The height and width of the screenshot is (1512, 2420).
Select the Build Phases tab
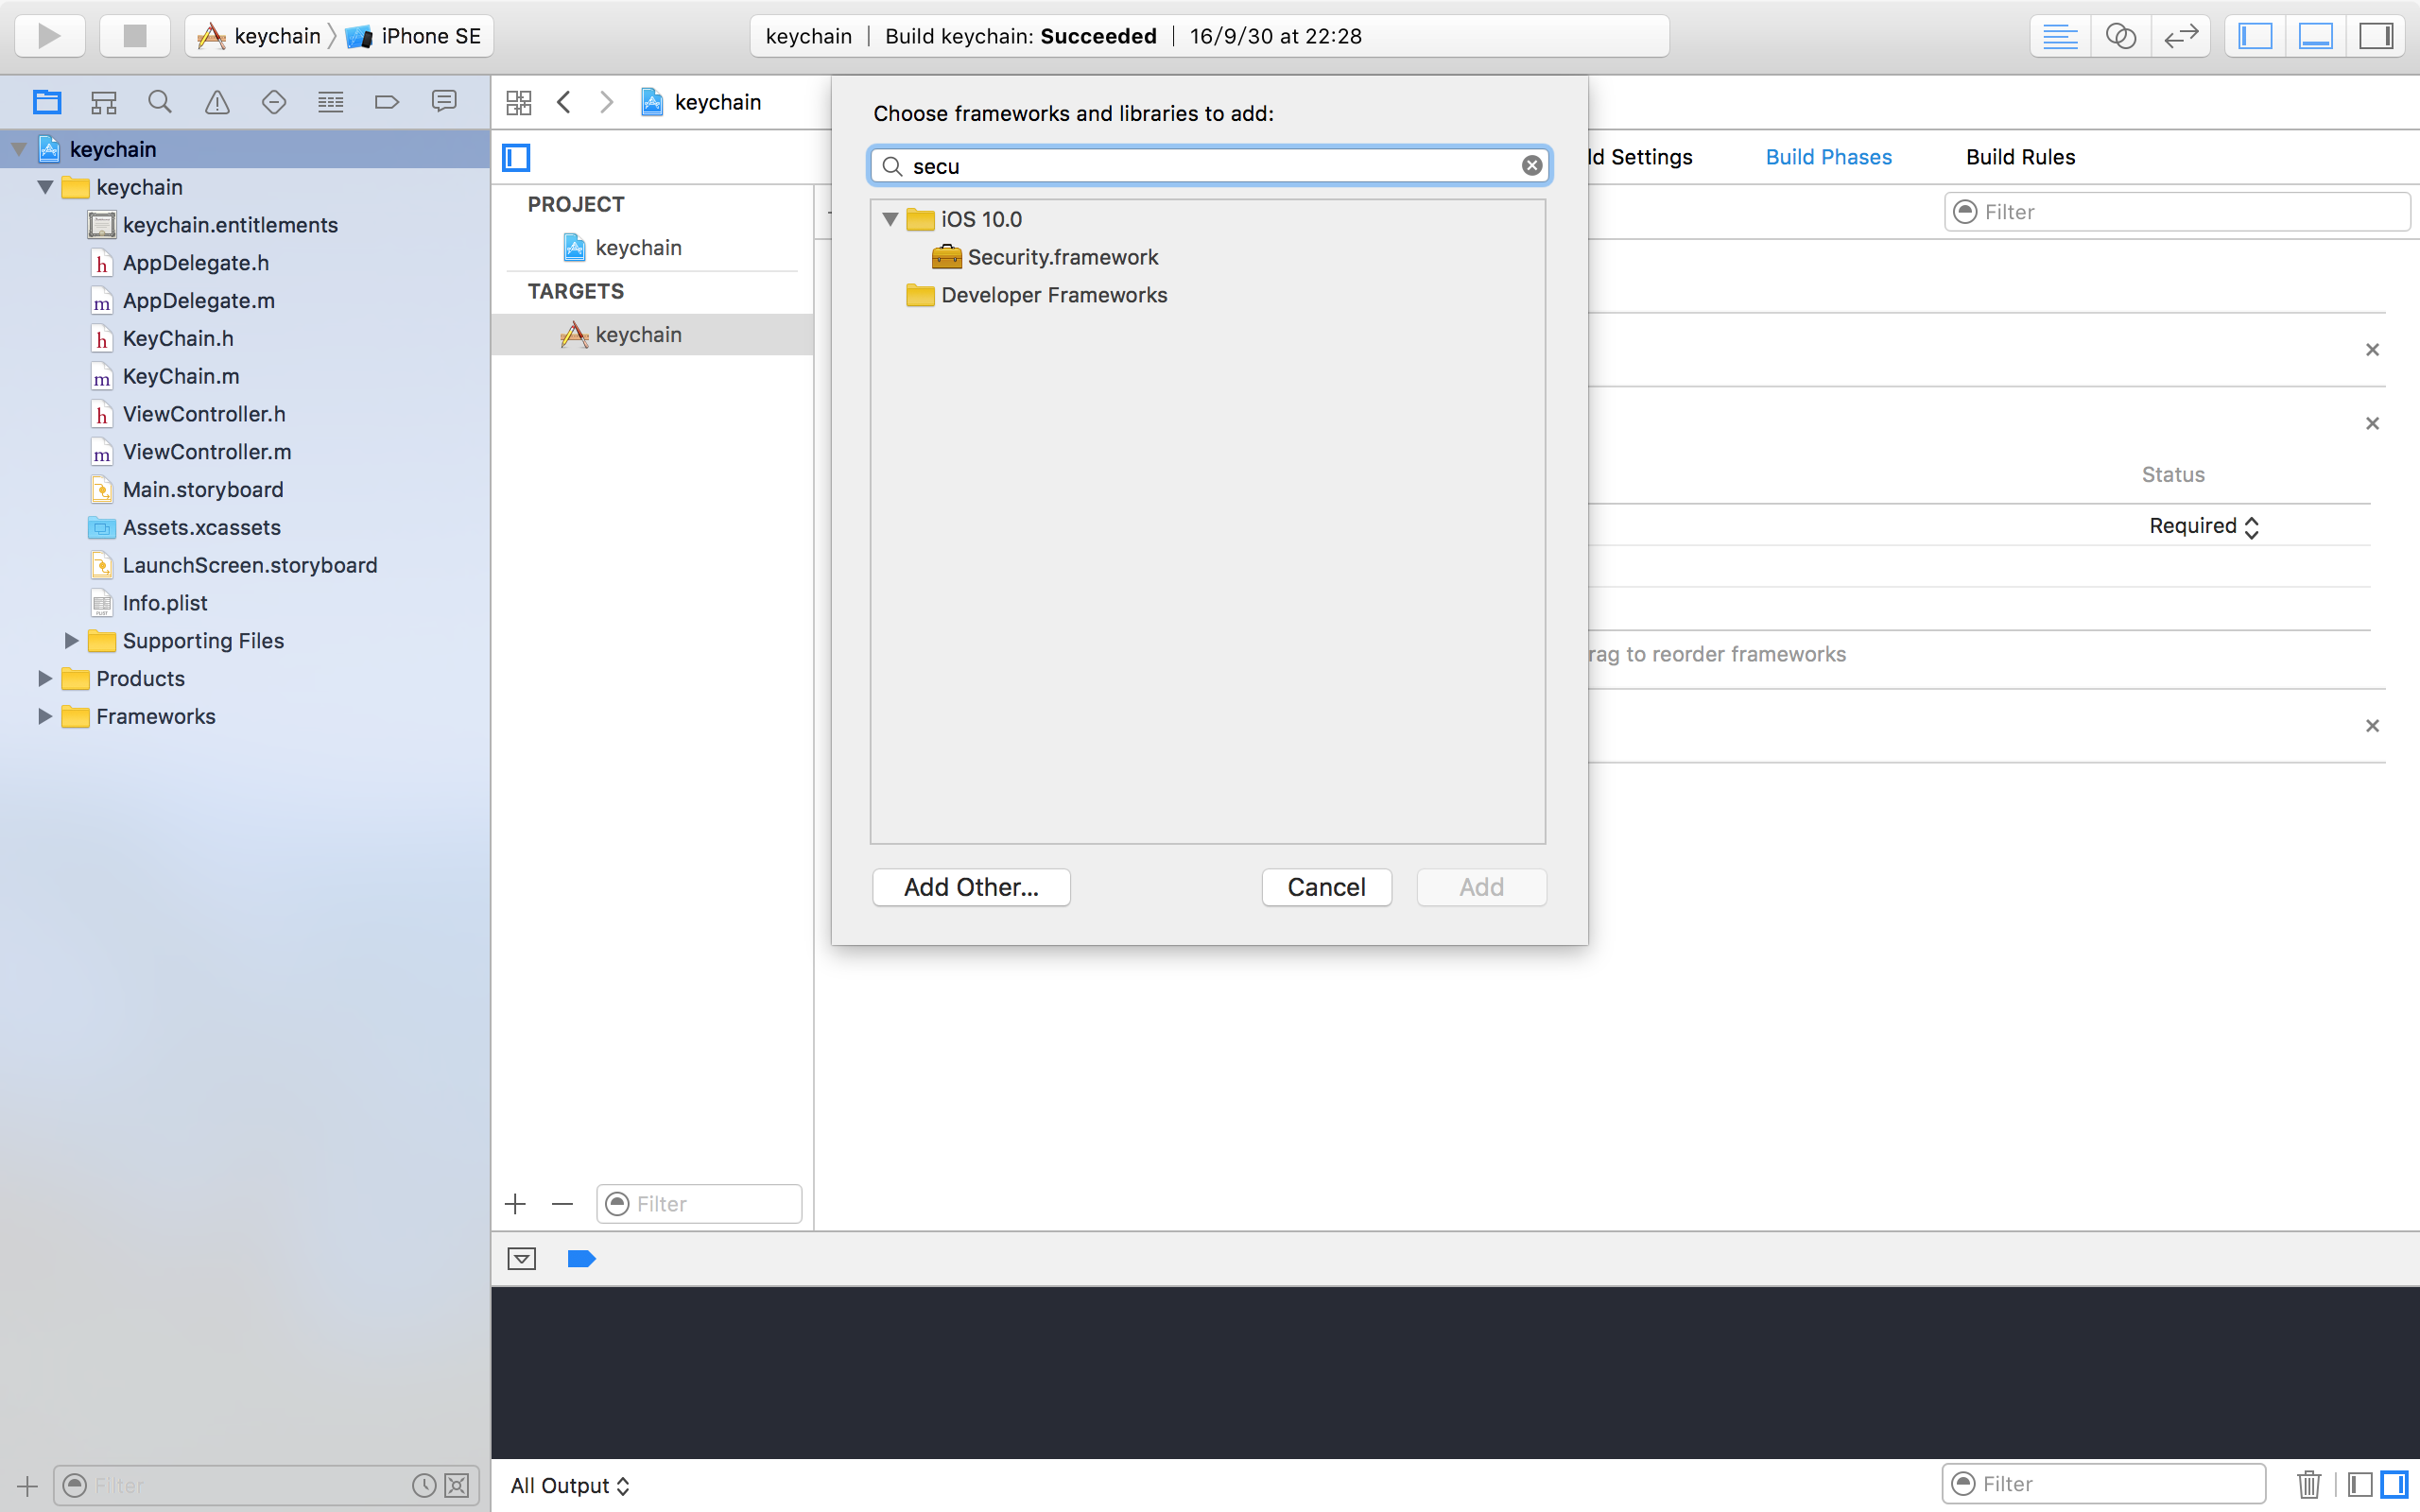pos(1828,157)
